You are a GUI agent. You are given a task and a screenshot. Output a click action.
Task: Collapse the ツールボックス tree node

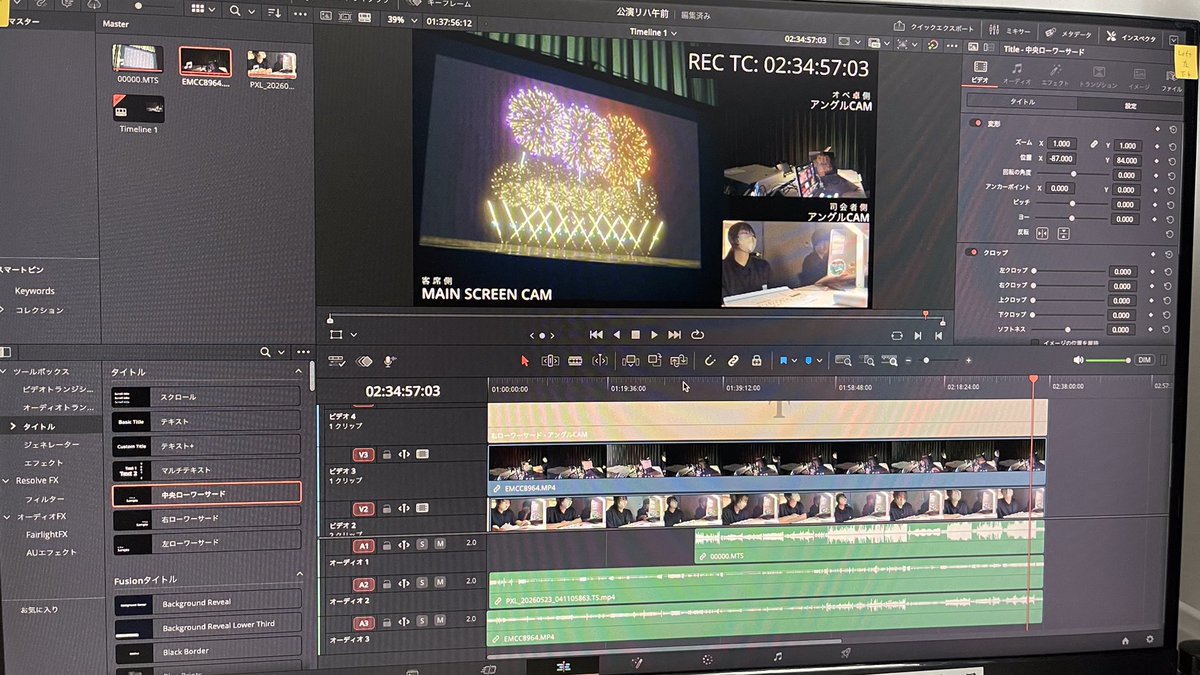click(5, 371)
